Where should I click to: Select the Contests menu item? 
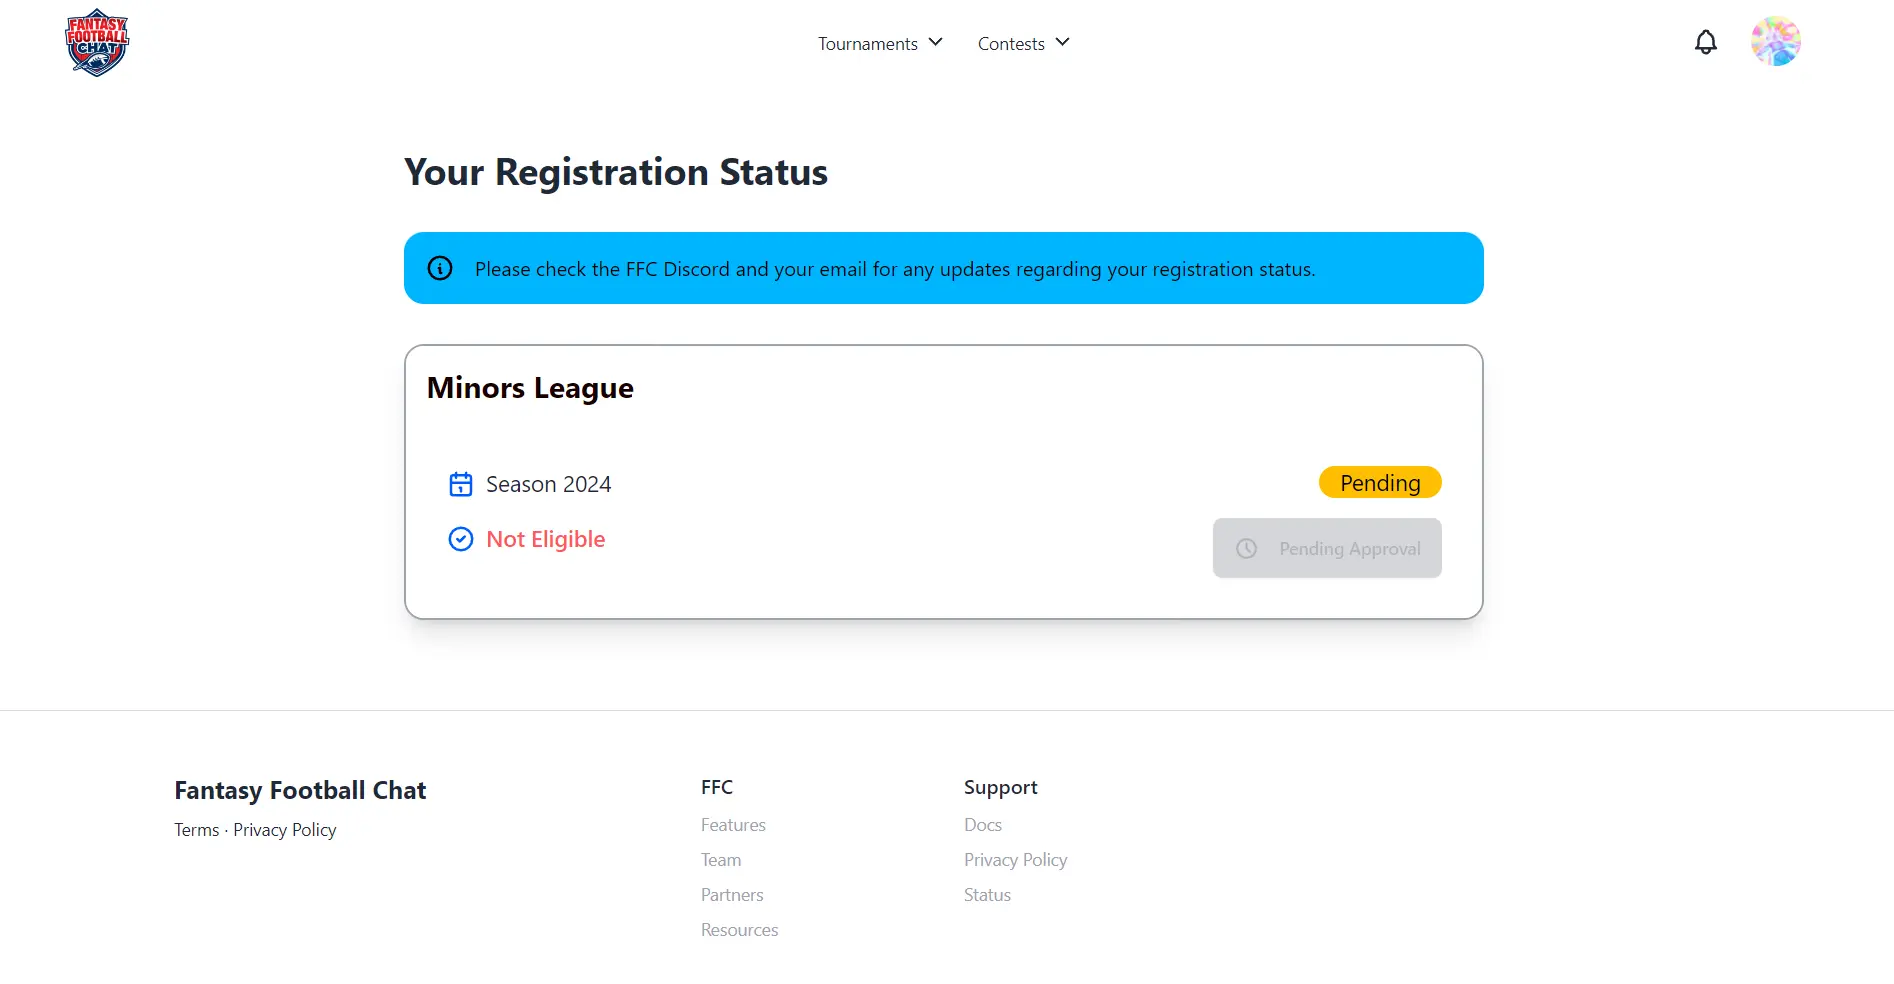click(1011, 43)
